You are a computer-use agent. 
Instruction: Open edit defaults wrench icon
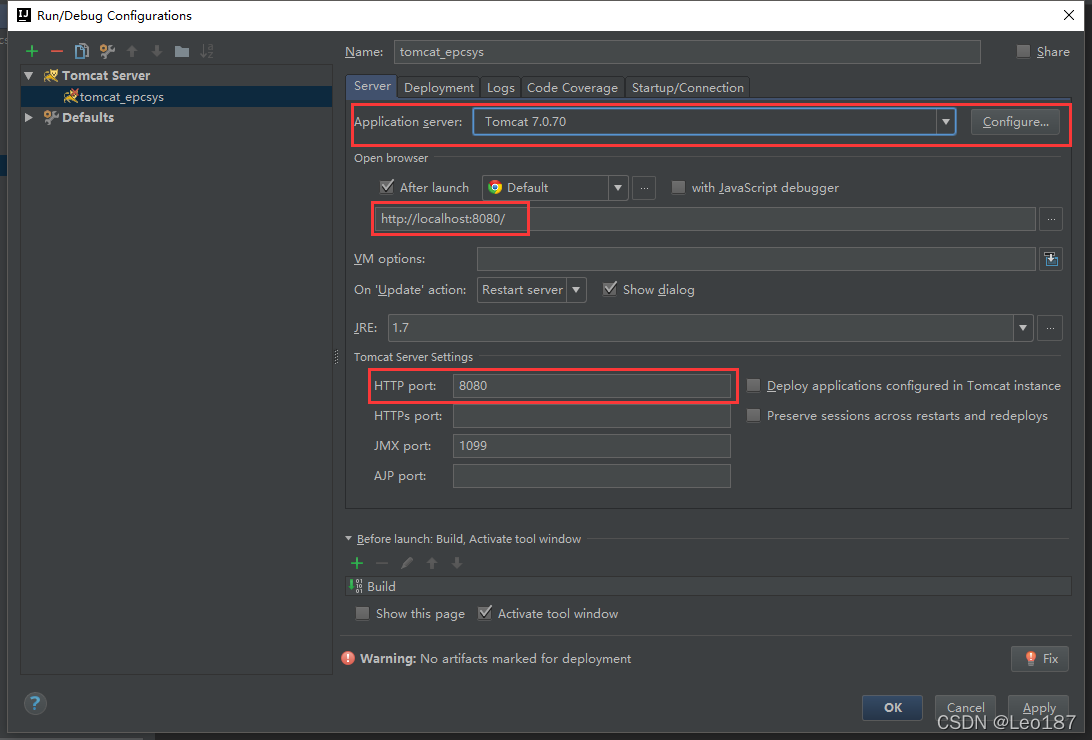click(107, 51)
